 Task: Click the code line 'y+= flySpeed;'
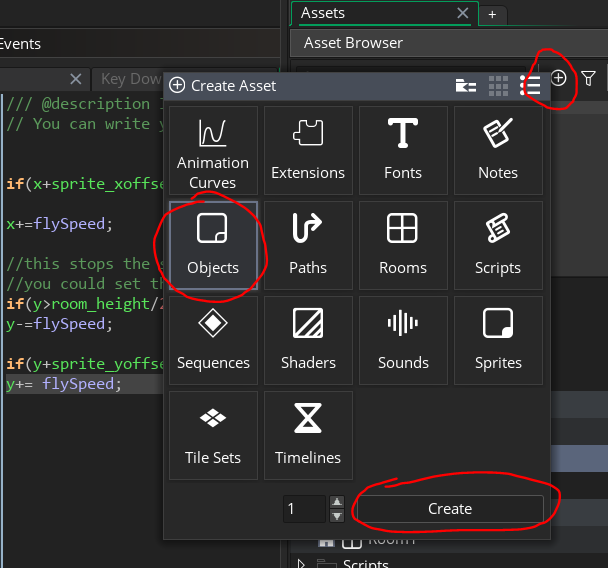point(64,384)
